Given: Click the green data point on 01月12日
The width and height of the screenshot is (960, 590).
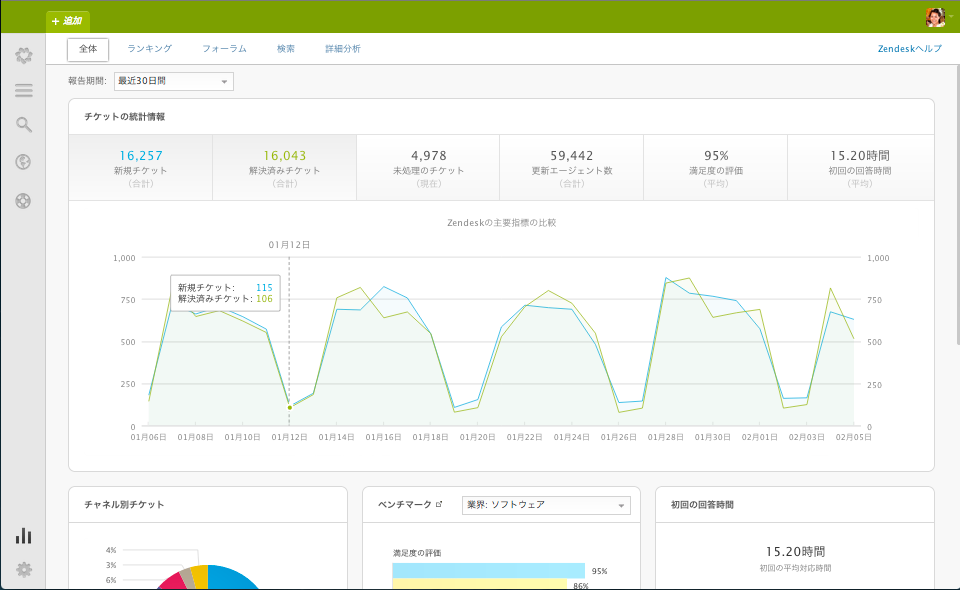Looking at the screenshot, I should click(290, 408).
